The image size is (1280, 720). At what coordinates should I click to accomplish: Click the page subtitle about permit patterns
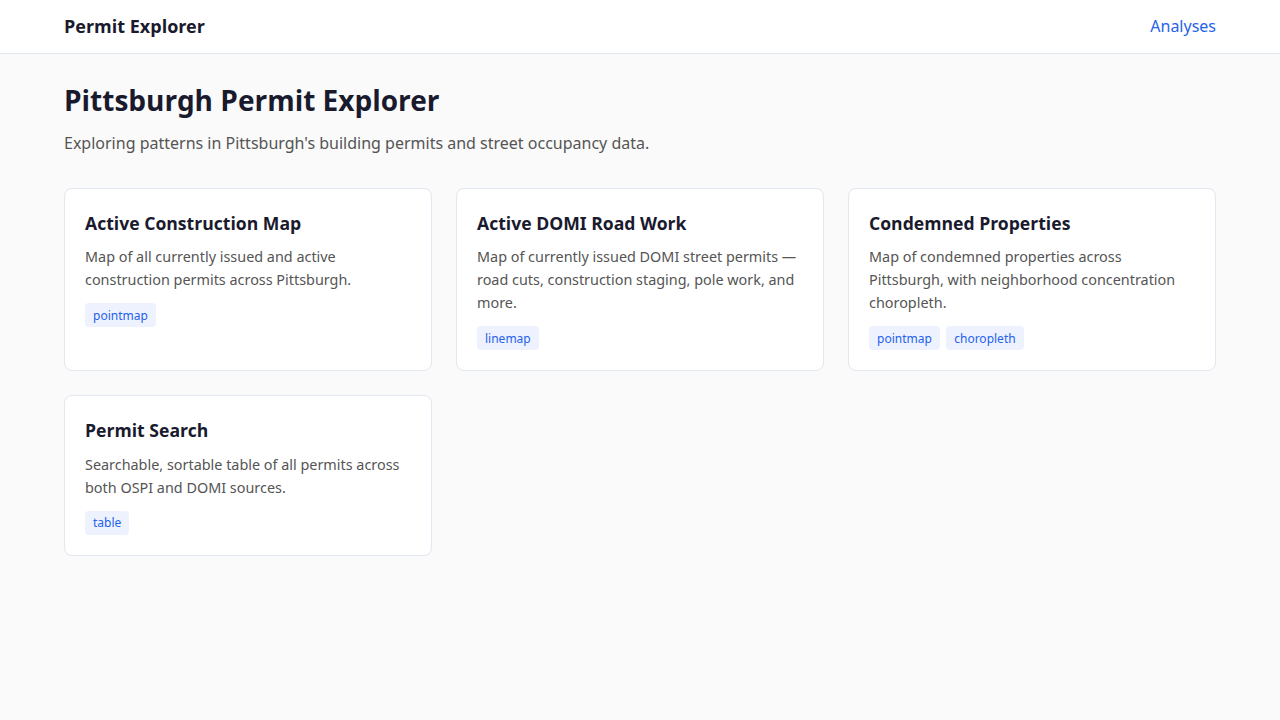coord(356,143)
